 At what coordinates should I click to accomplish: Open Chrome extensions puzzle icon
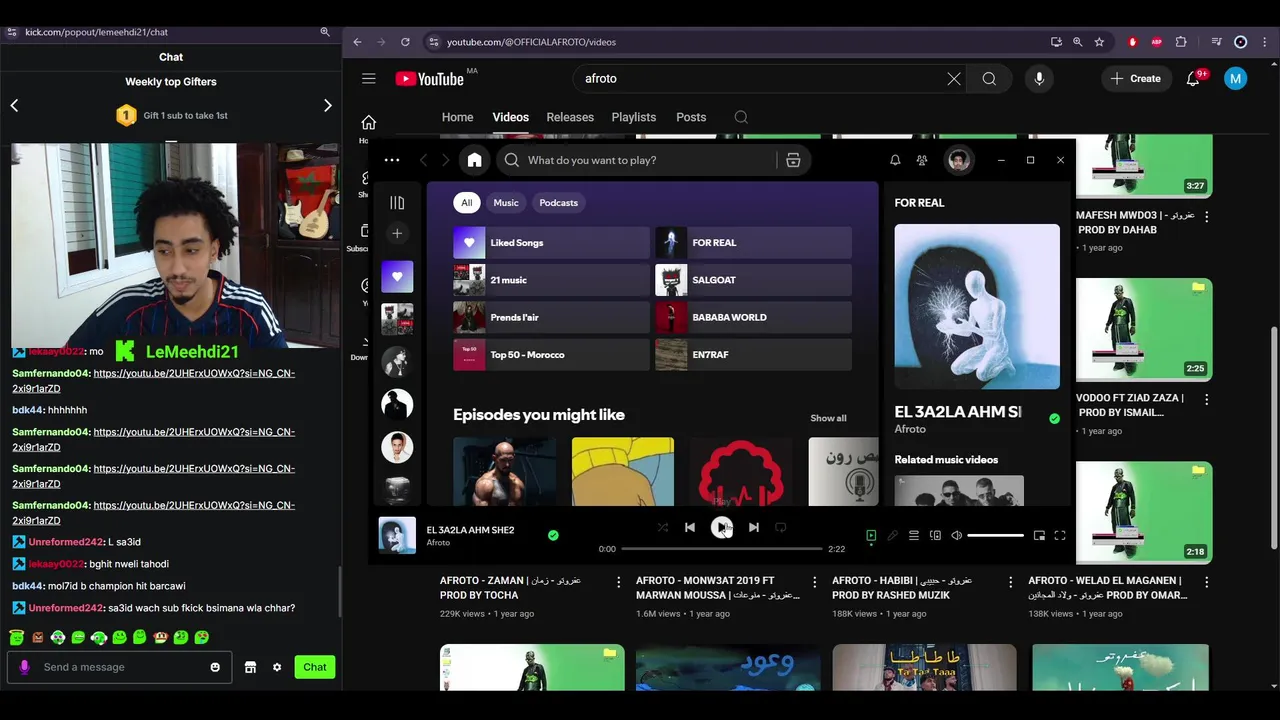pyautogui.click(x=1181, y=42)
